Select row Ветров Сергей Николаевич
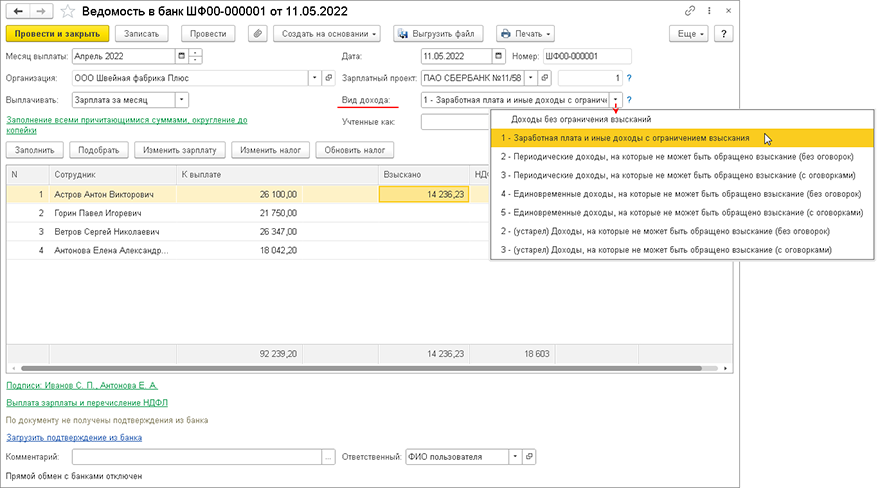The width and height of the screenshot is (880, 488). tap(248, 232)
